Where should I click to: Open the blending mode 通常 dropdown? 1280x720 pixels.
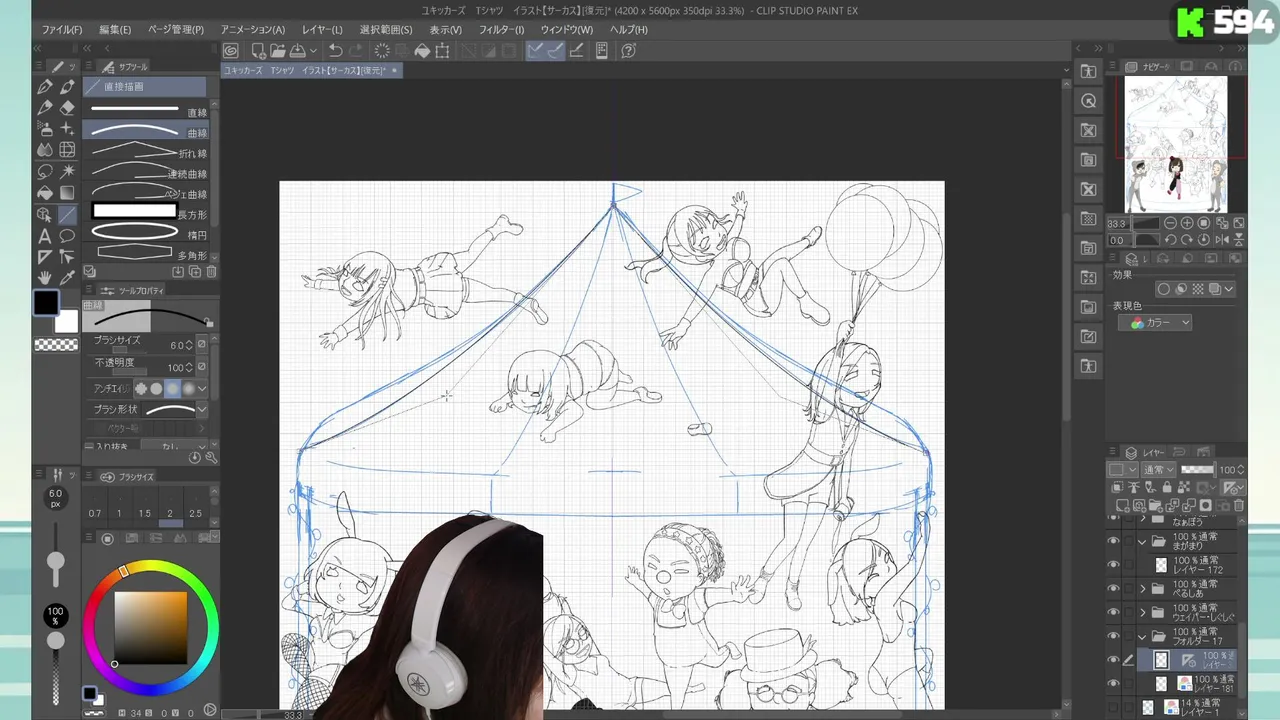click(1159, 470)
